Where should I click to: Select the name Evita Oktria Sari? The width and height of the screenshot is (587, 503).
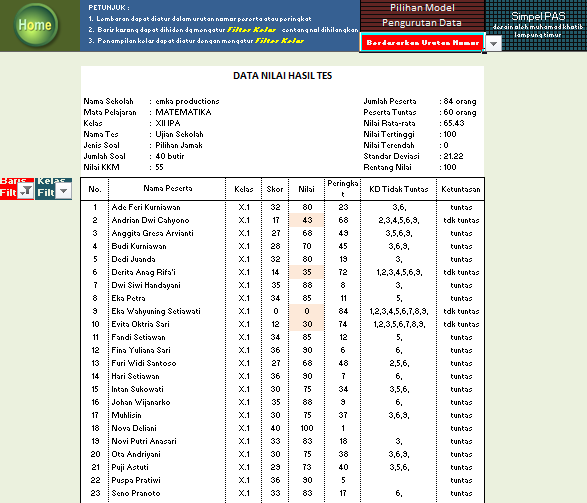(x=140, y=324)
